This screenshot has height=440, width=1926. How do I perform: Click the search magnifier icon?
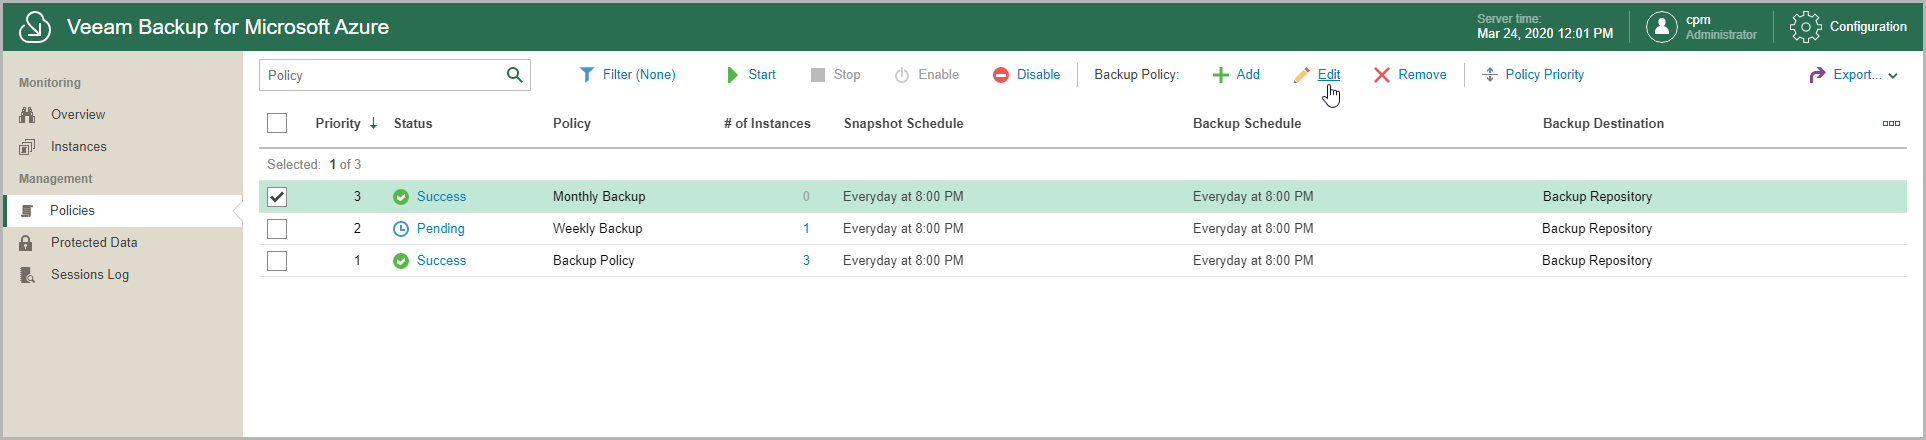[x=514, y=75]
